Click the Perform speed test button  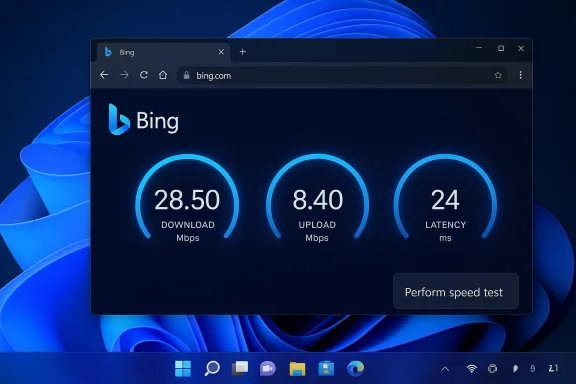coord(456,292)
